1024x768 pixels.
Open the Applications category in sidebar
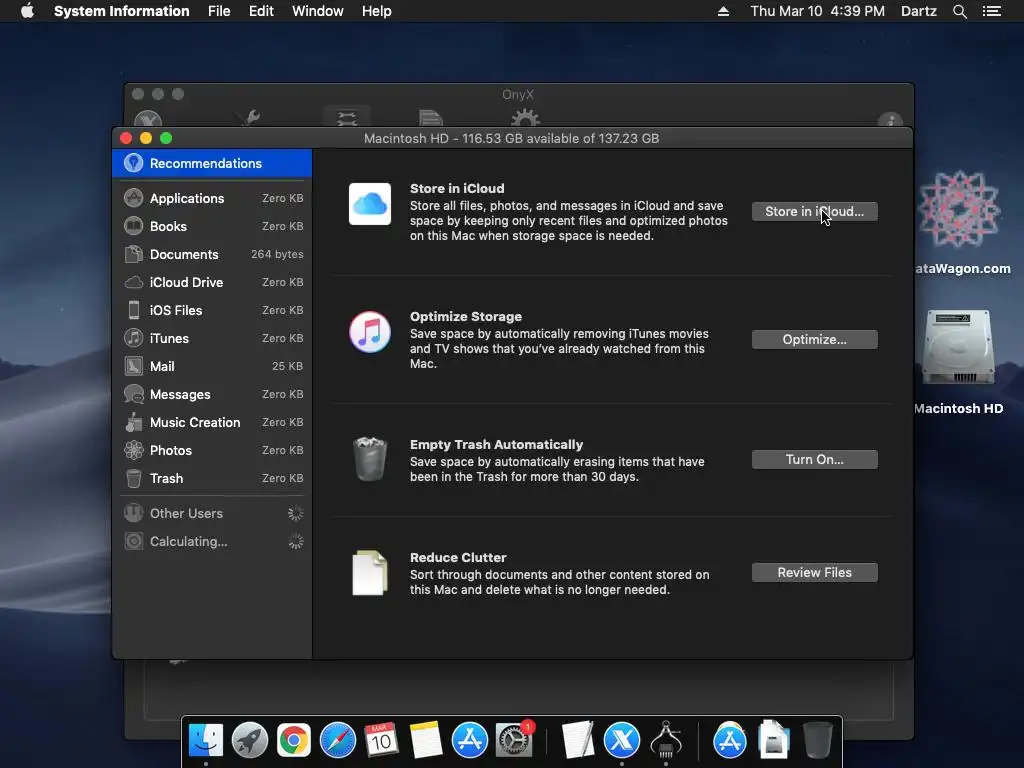tap(212, 198)
